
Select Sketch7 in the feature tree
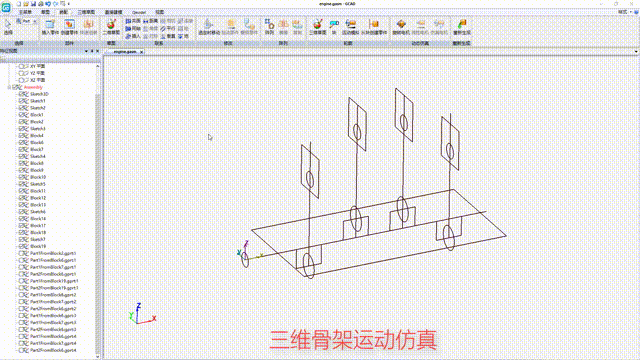(38, 239)
